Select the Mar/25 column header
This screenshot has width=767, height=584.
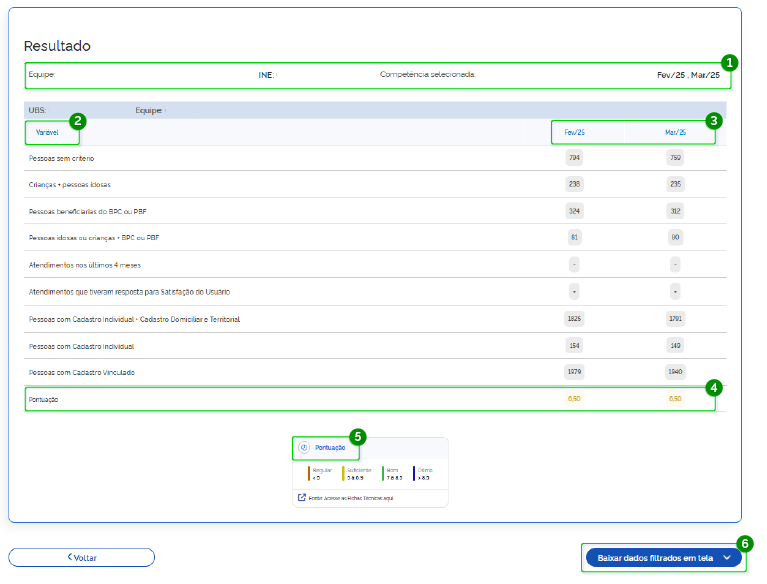coord(675,132)
